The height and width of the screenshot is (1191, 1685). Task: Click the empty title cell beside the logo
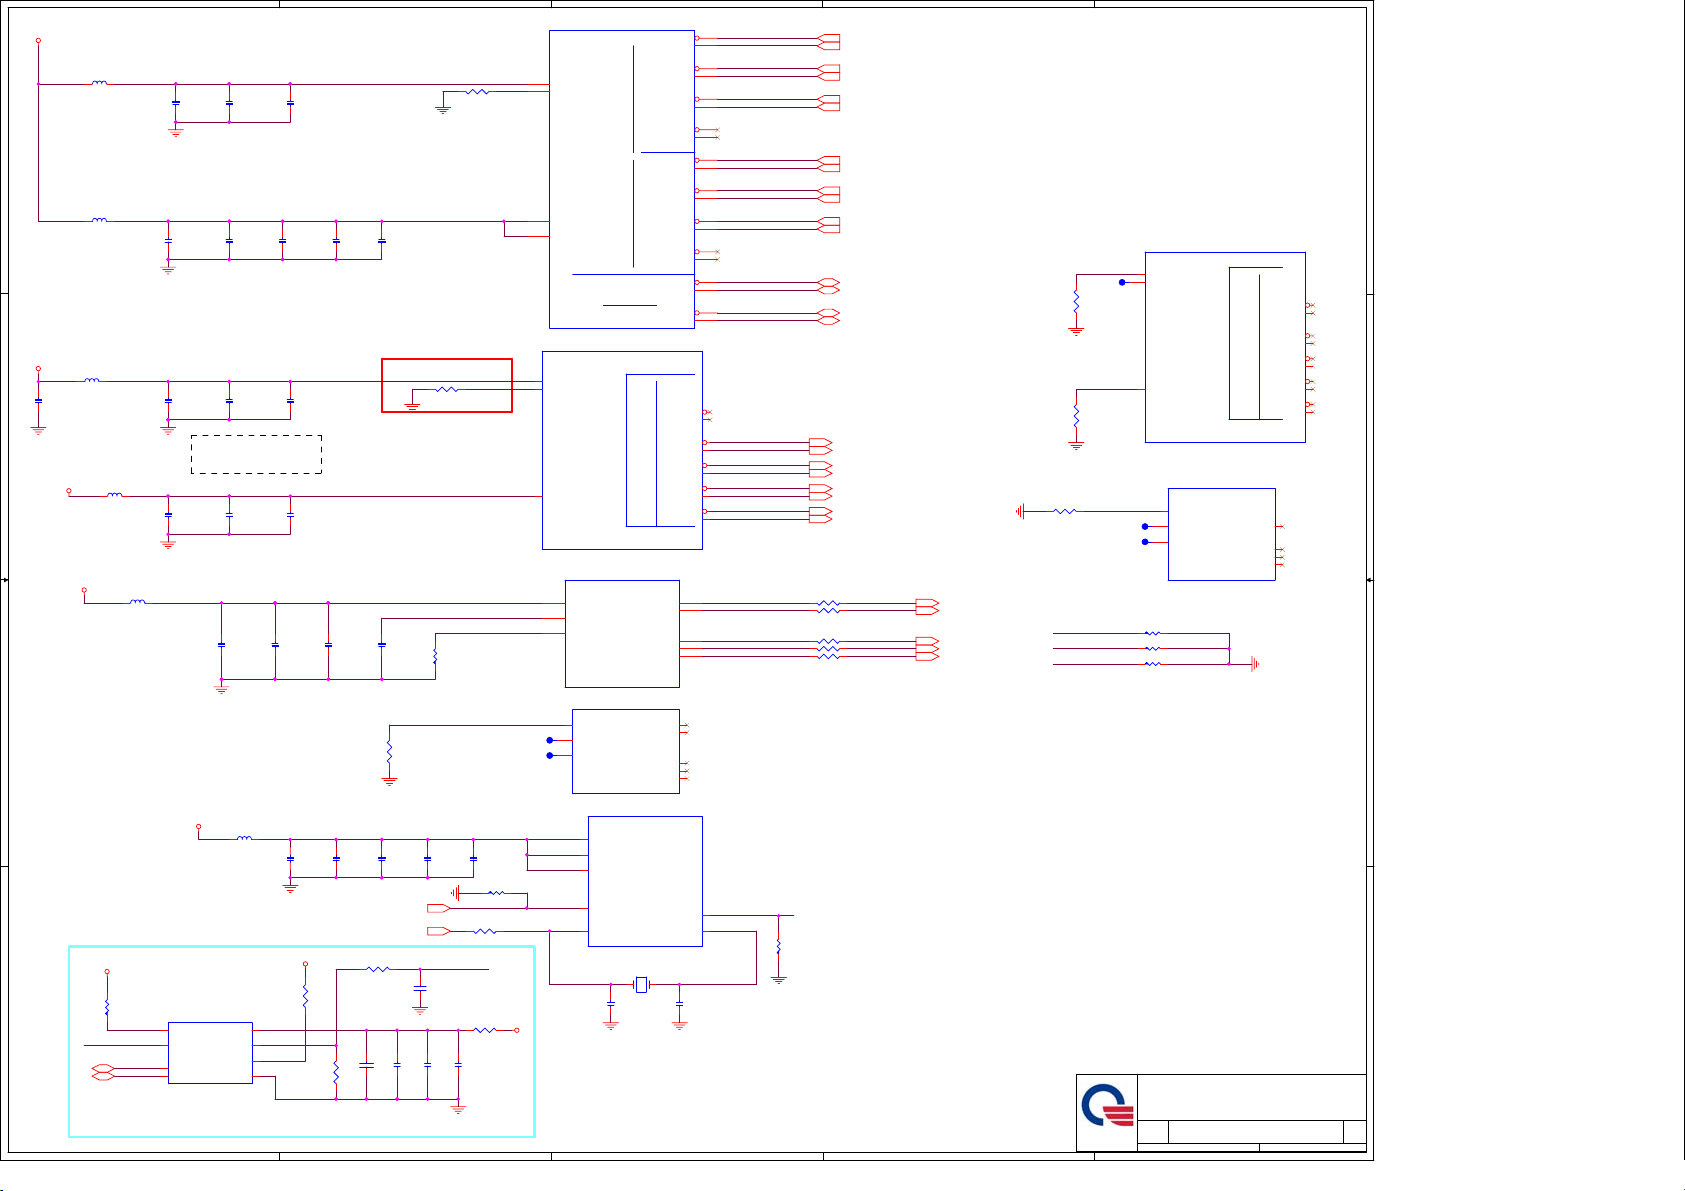click(1251, 1097)
